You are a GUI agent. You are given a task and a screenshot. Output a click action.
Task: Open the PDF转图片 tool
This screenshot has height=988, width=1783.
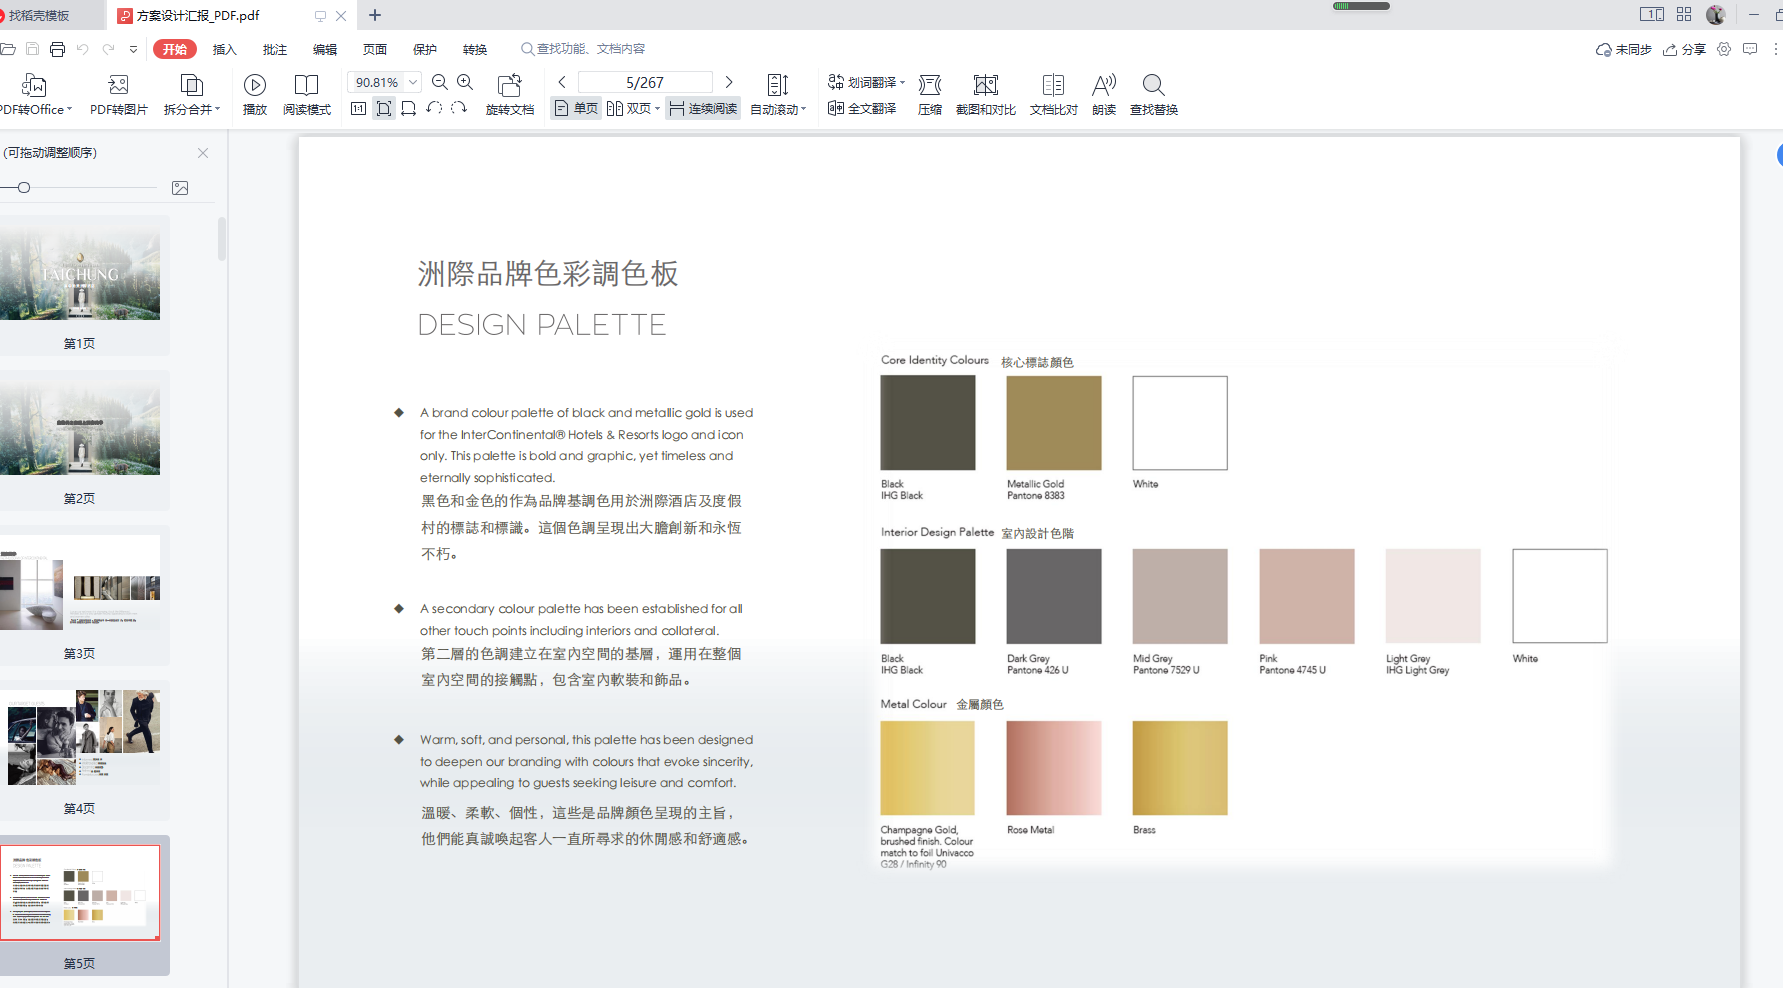(118, 95)
